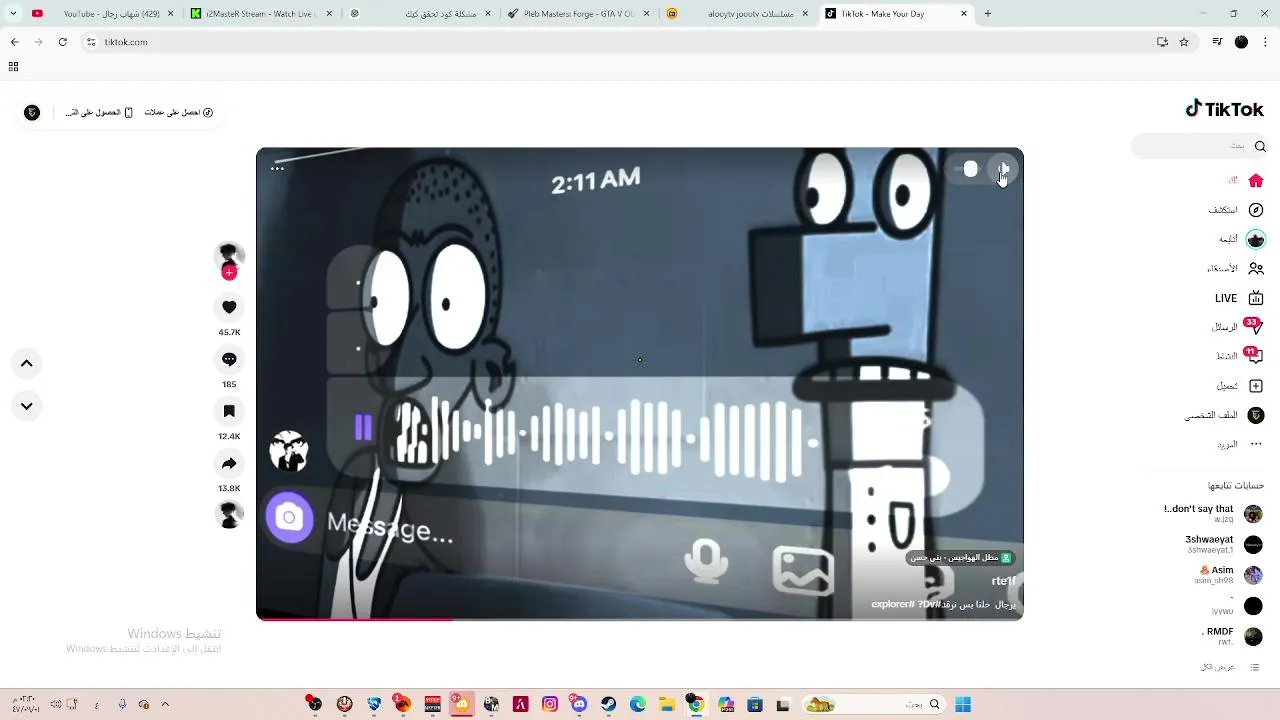Click the uploader username rte1f on the video
Viewport: 1280px width, 720px height.
click(x=1003, y=581)
